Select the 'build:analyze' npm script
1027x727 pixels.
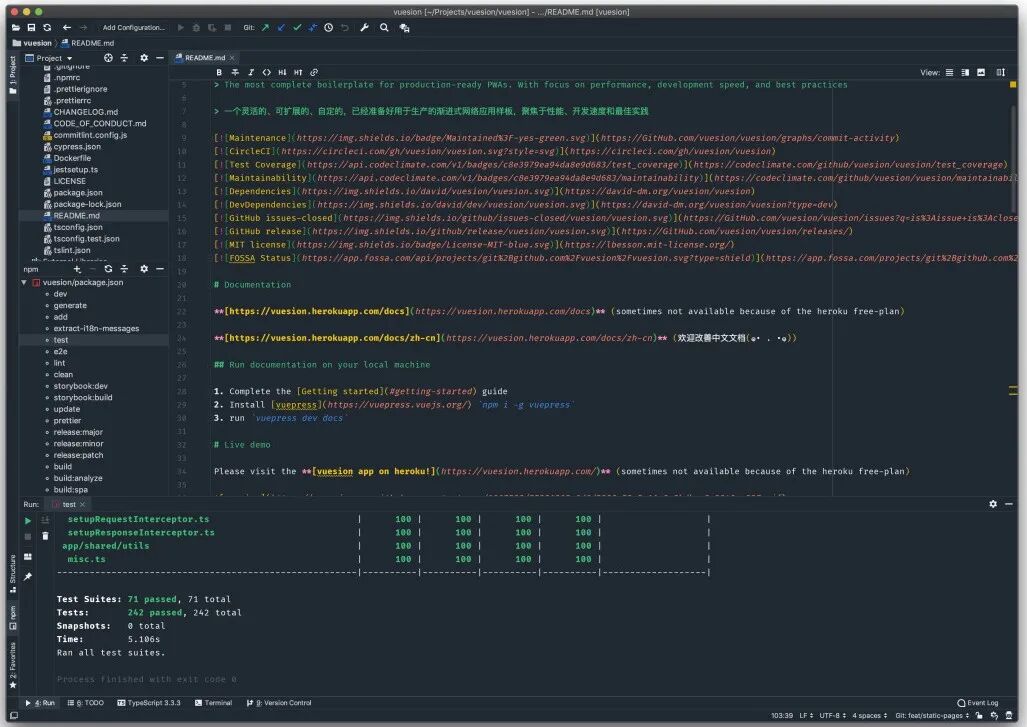78,478
